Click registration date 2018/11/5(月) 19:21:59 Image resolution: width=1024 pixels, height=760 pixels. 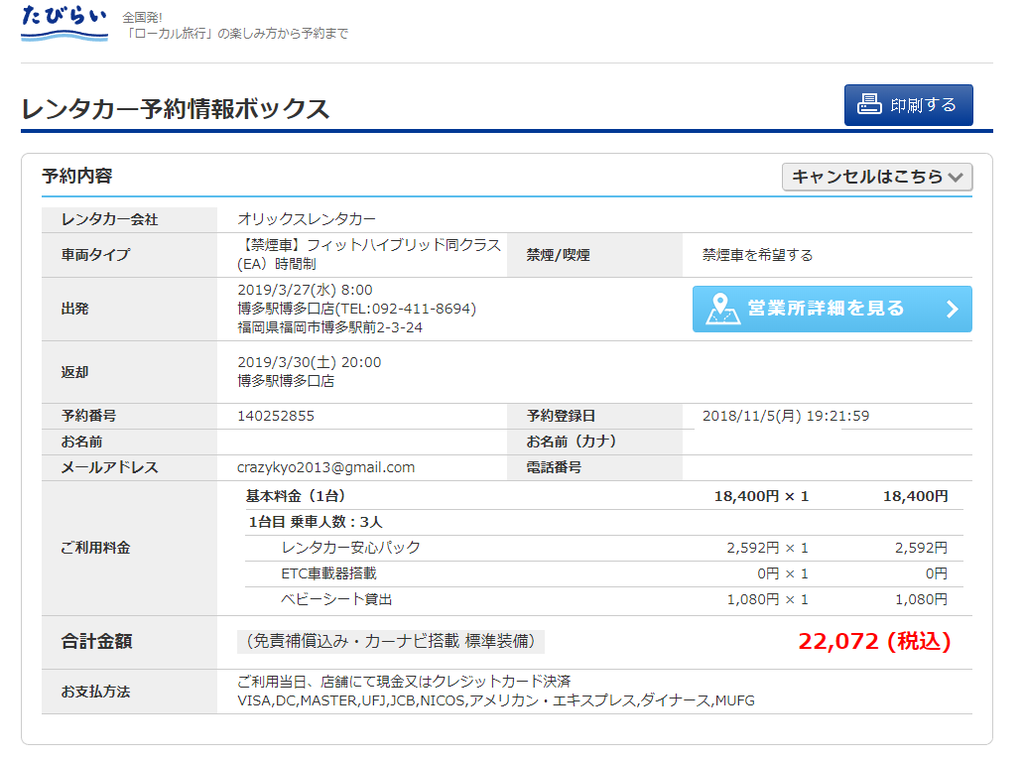tap(786, 416)
